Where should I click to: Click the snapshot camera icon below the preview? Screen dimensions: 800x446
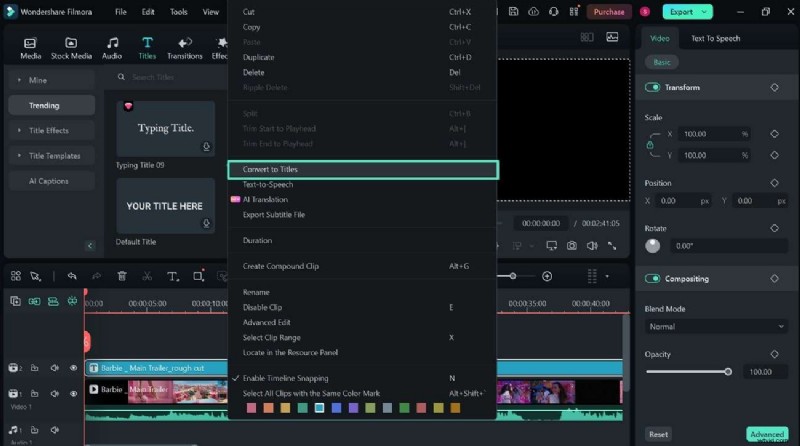(x=571, y=245)
